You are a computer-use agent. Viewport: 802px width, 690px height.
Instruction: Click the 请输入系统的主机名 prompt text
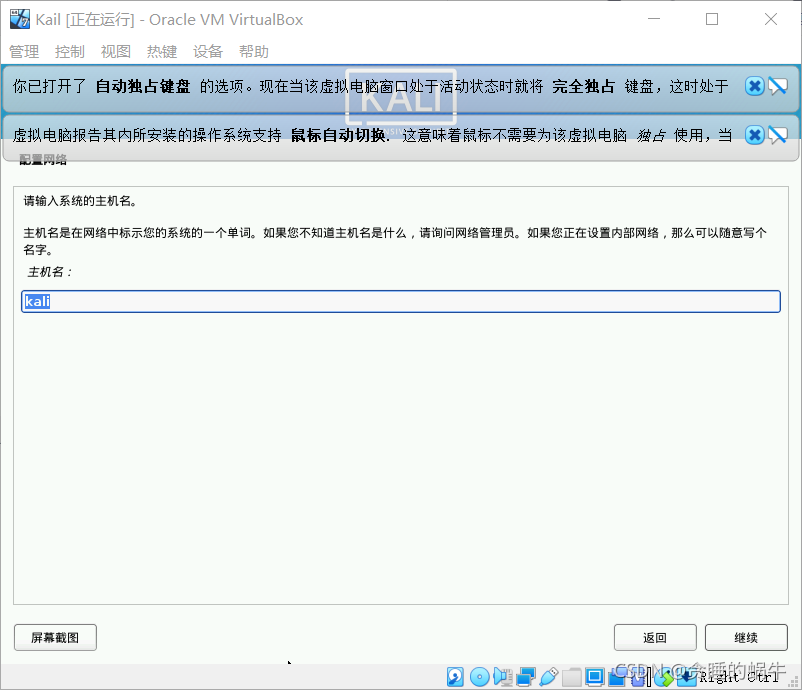pos(80,201)
